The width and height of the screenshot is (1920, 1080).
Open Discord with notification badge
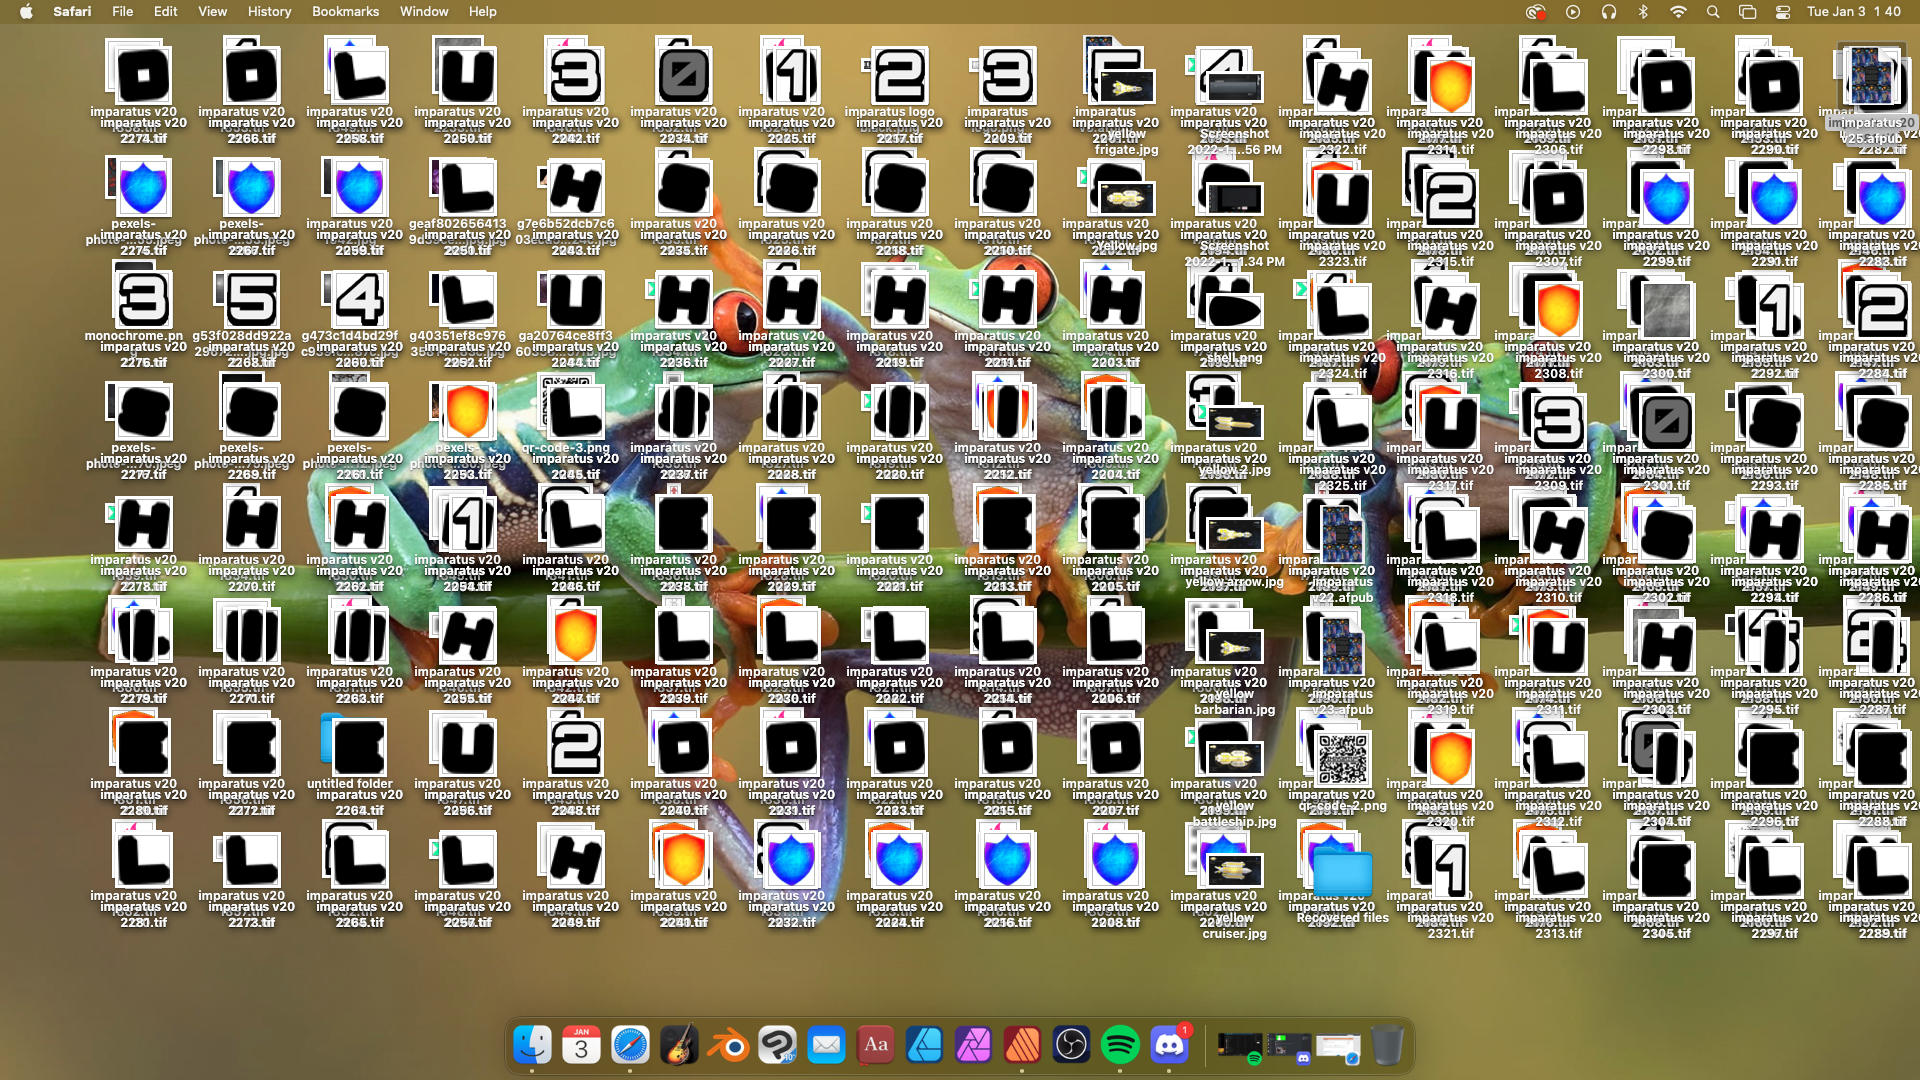click(1169, 1046)
